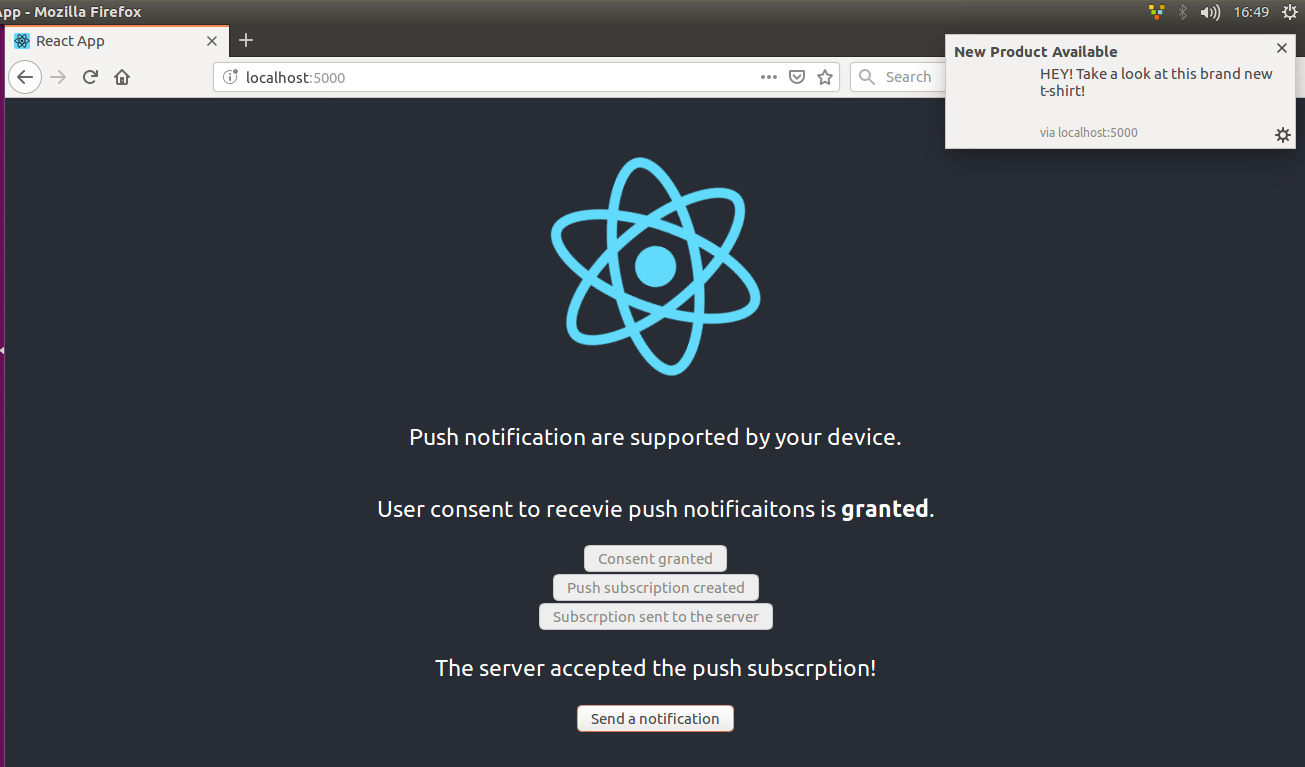Dismiss the New Product Available notification
The height and width of the screenshot is (767, 1305).
tap(1282, 48)
